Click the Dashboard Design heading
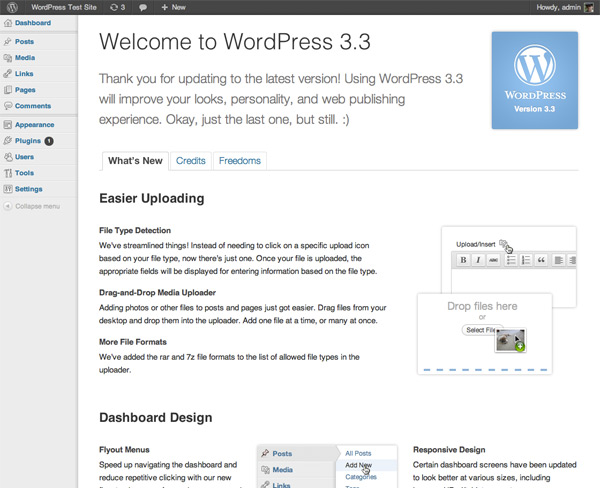Viewport: 600px width, 488px height. [x=155, y=418]
